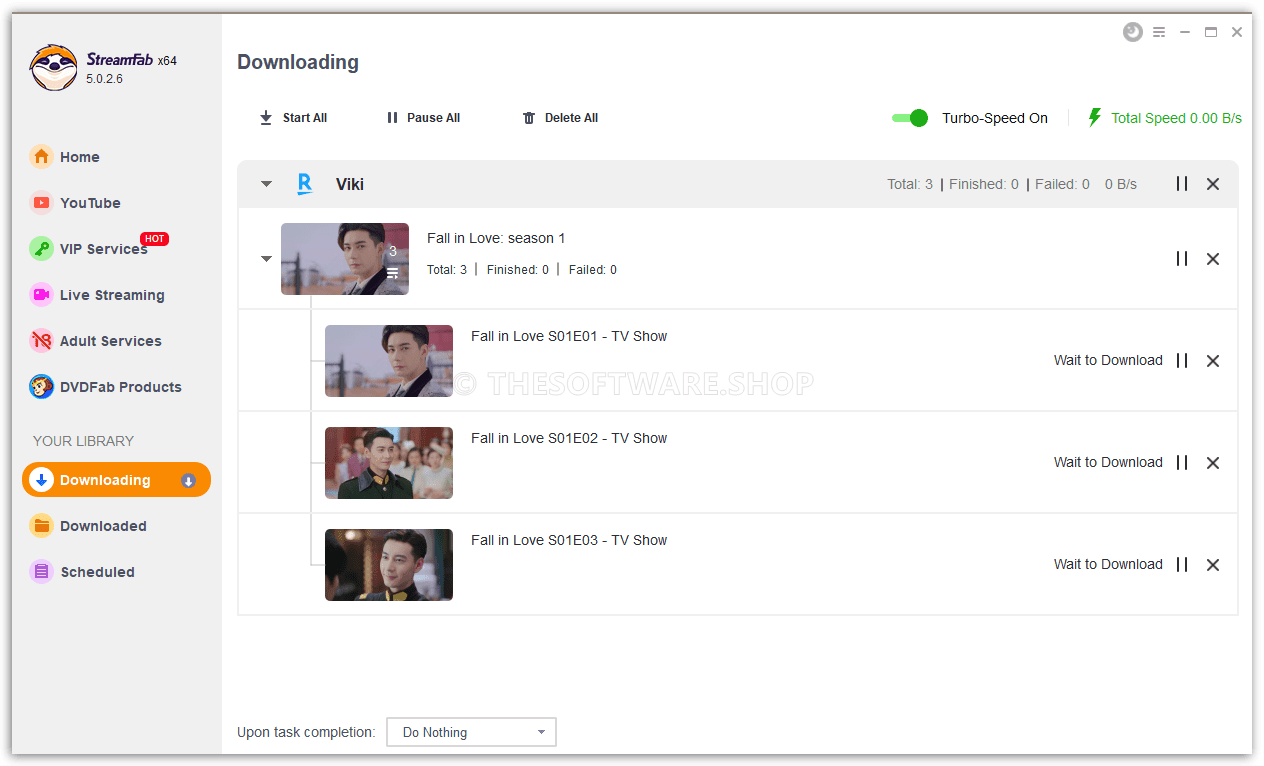The height and width of the screenshot is (766, 1264).
Task: Pause the S01E03 download
Action: (x=1182, y=565)
